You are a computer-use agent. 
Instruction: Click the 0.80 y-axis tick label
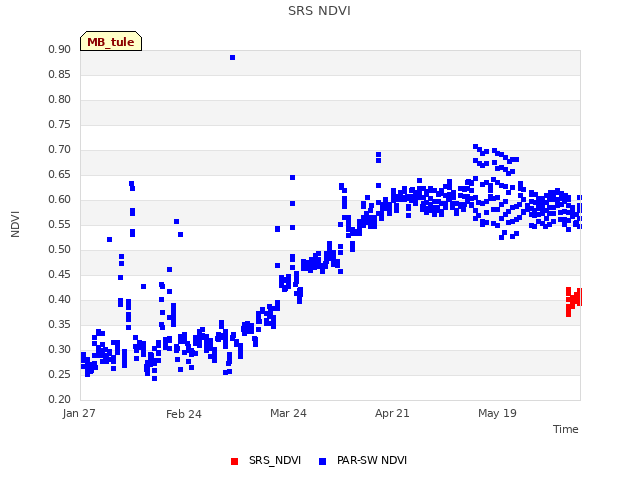click(x=60, y=99)
